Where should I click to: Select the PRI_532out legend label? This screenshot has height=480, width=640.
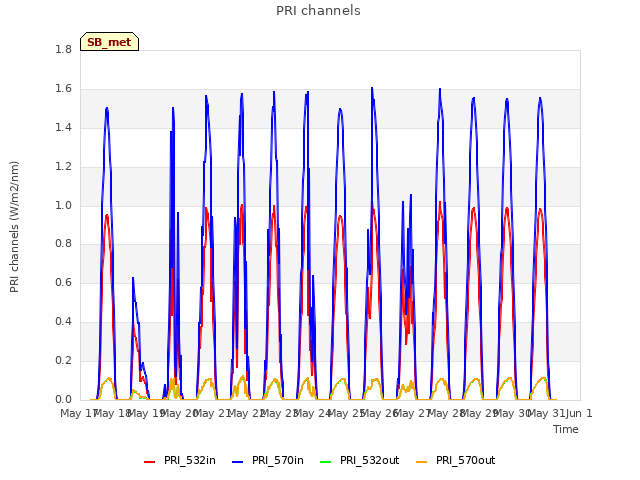(x=370, y=460)
